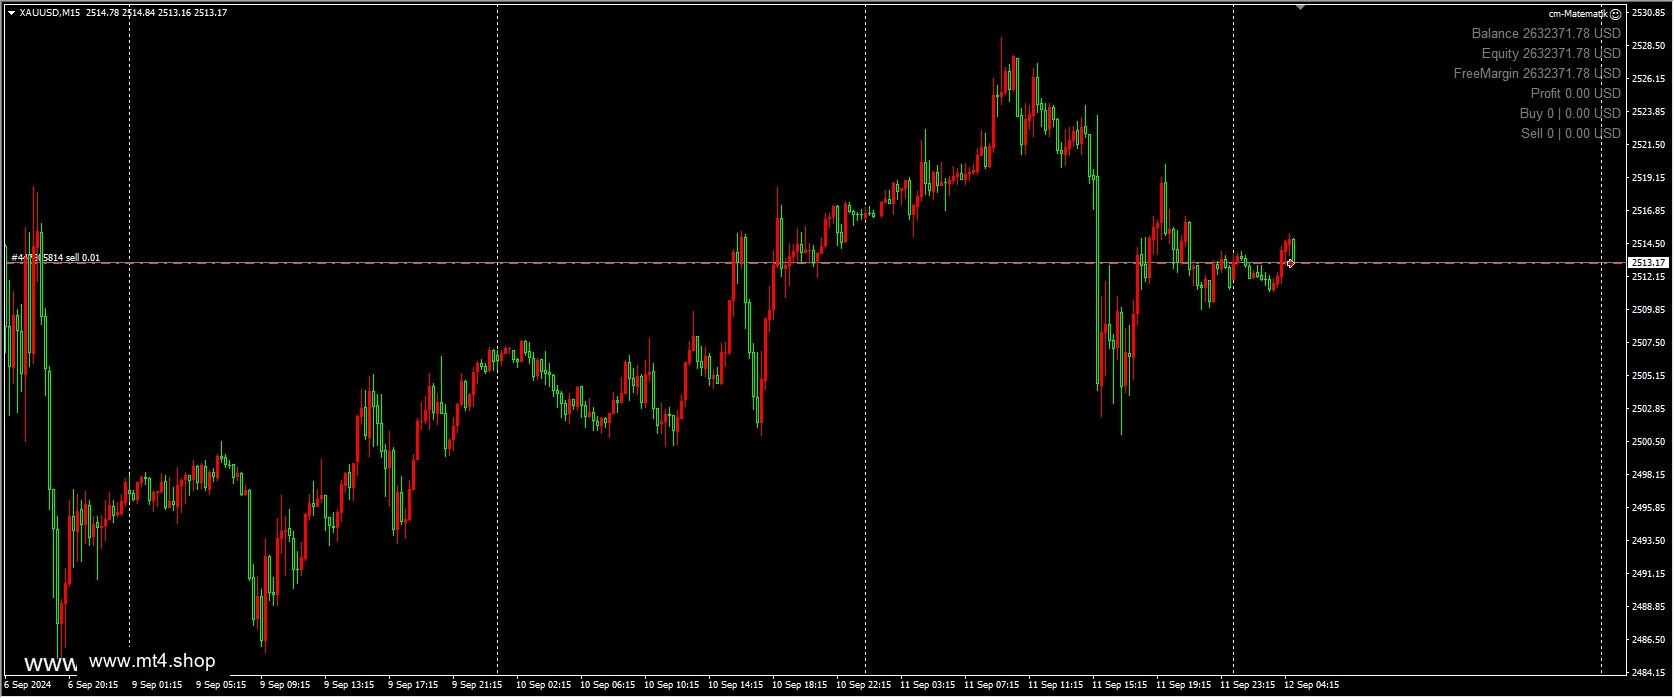The image size is (1674, 698).
Task: Click the 2528.50 price scale label
Action: 1648,46
